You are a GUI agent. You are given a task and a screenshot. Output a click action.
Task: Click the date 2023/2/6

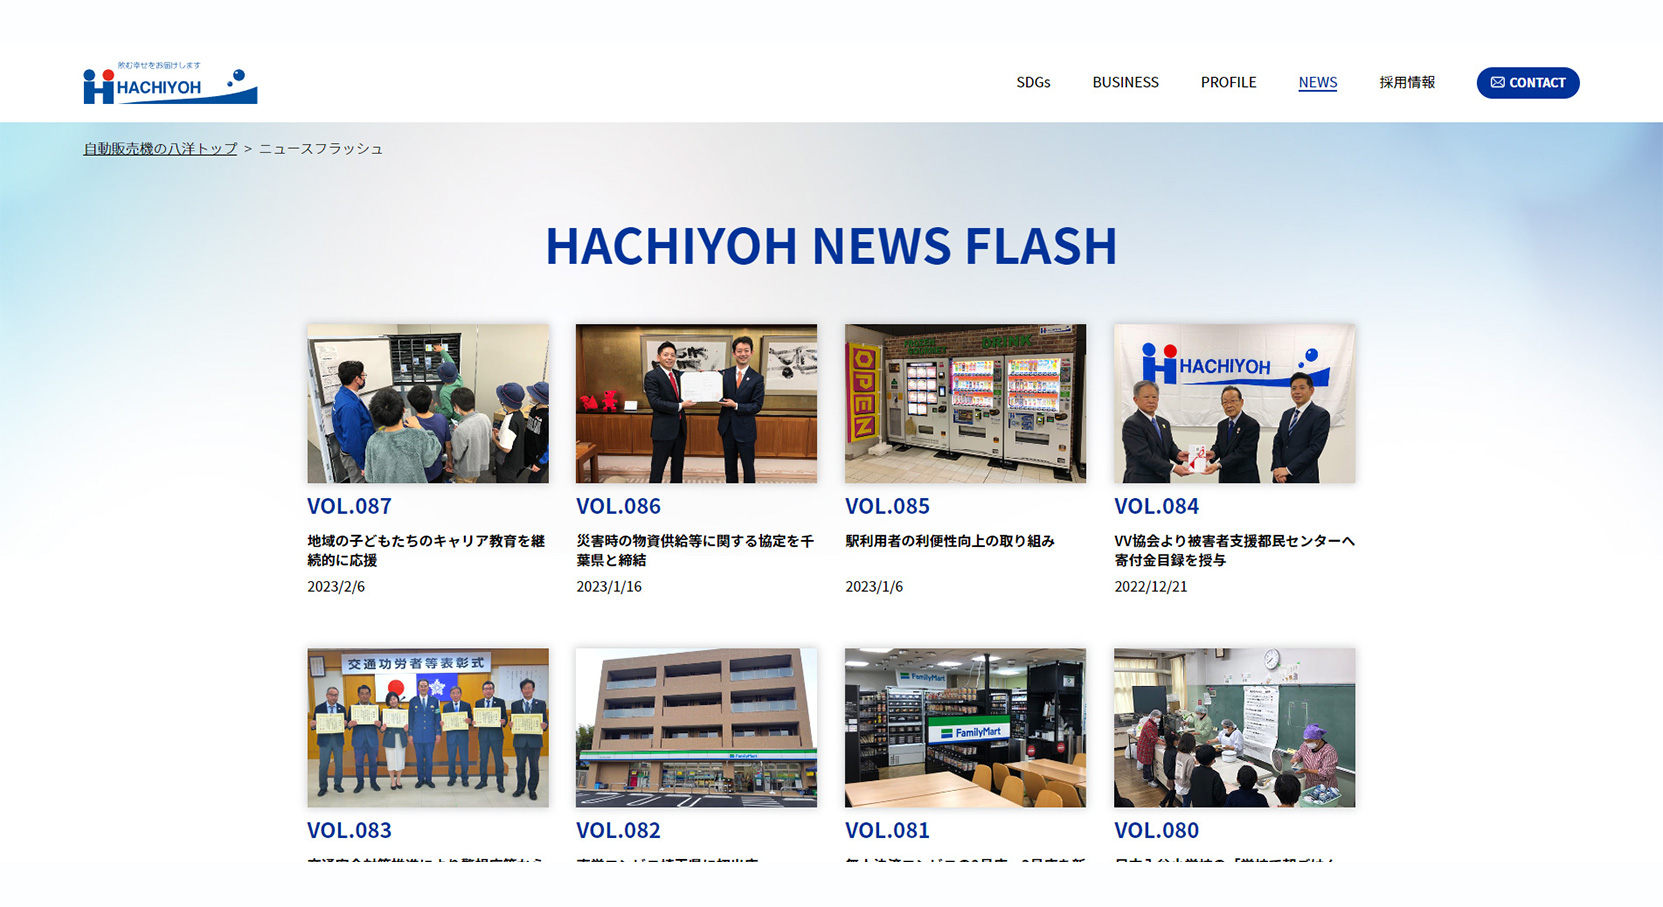[x=336, y=587]
